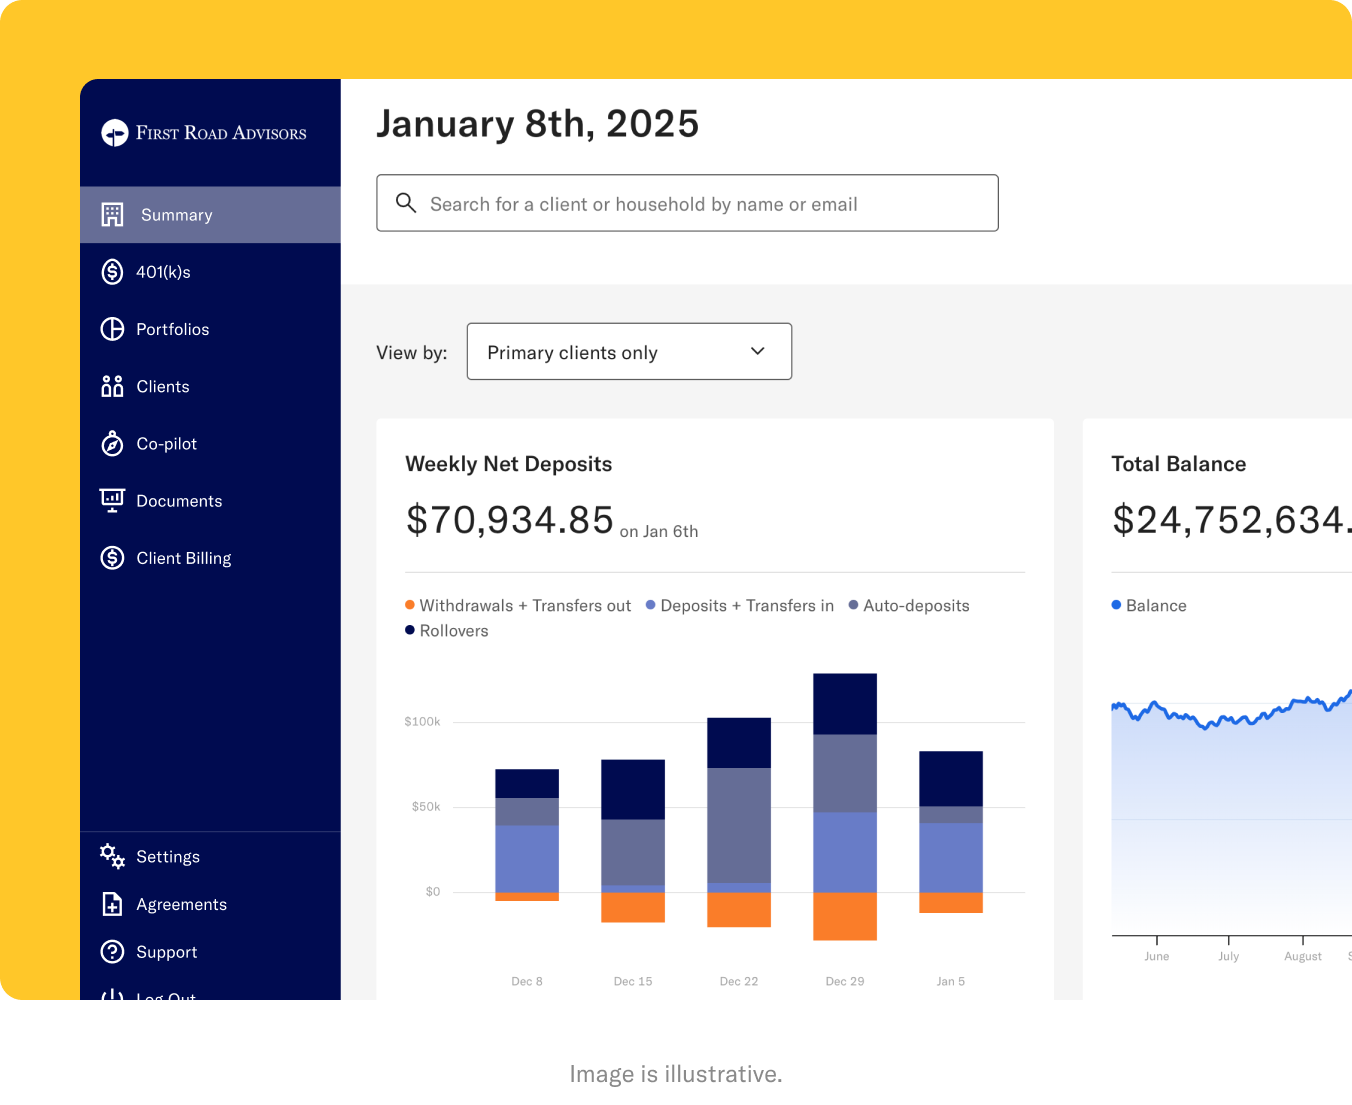
Task: Click the January 8th, 2025 heading
Action: click(x=538, y=124)
